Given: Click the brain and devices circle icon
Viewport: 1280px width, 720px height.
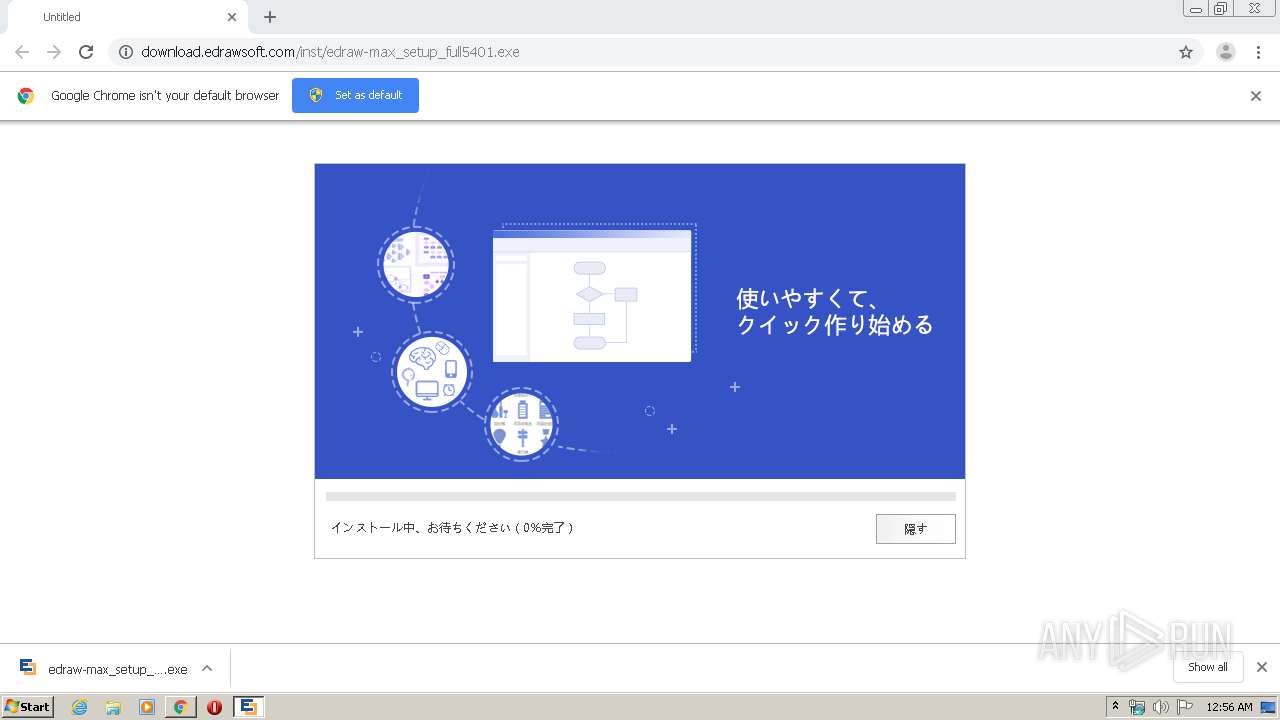Looking at the screenshot, I should tap(431, 372).
